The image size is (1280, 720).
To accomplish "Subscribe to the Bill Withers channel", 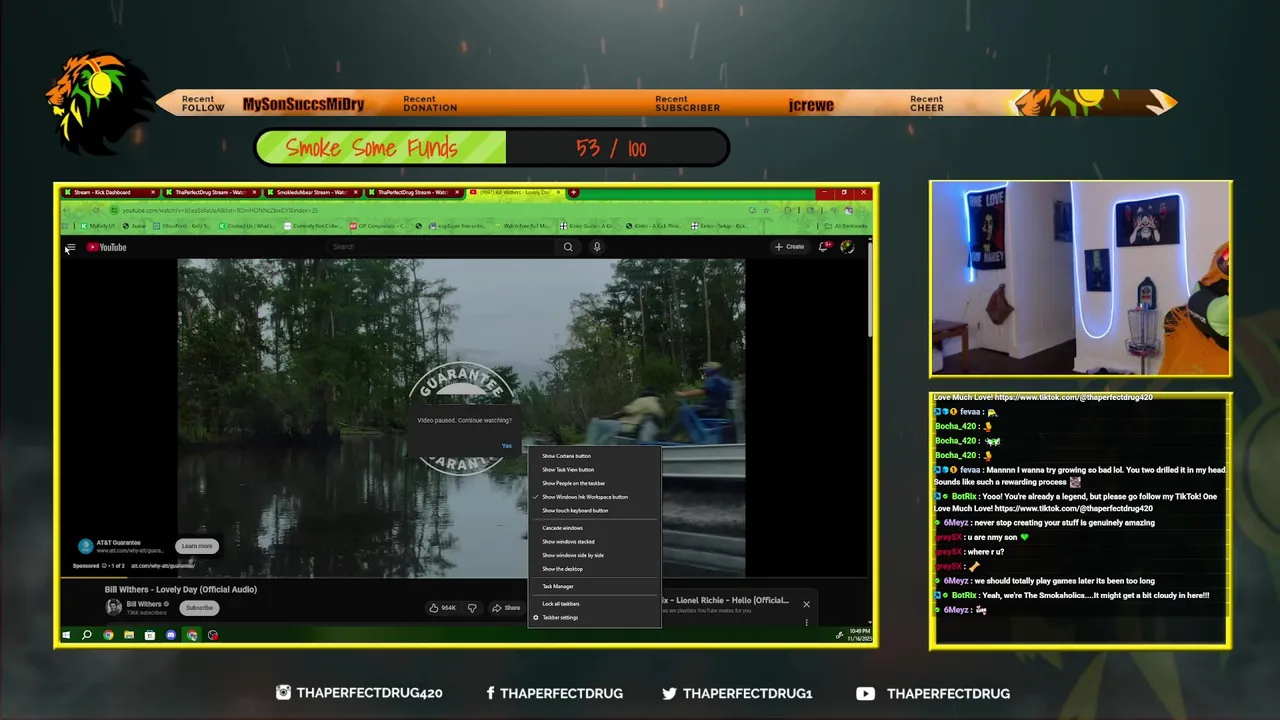I will (x=199, y=608).
